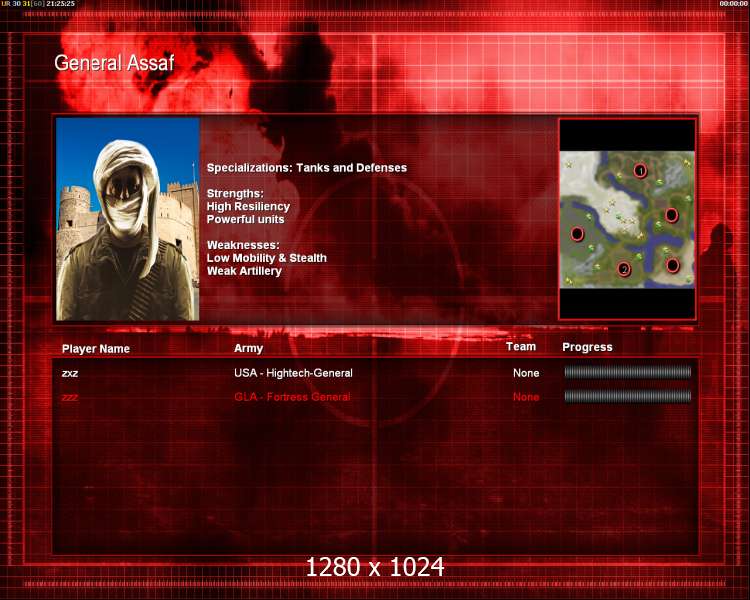Click the "General Assaf" title

click(114, 63)
